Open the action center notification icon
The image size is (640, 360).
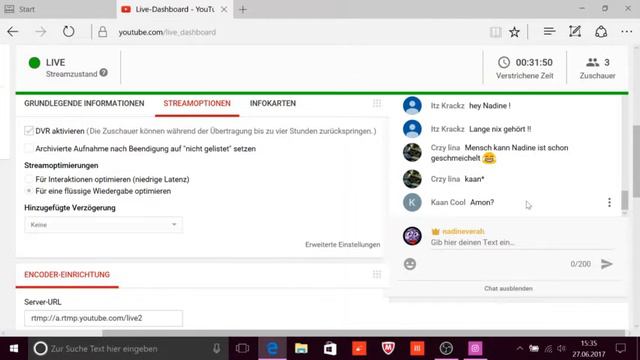pyautogui.click(x=620, y=349)
